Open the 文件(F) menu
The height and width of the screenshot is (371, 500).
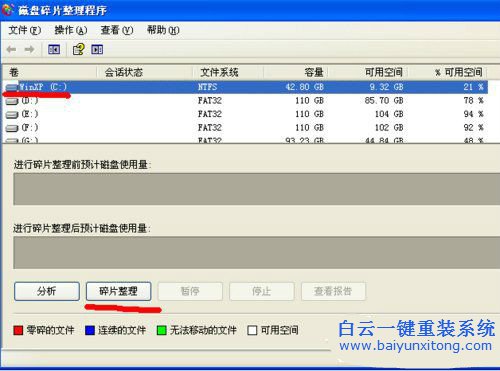click(x=24, y=30)
